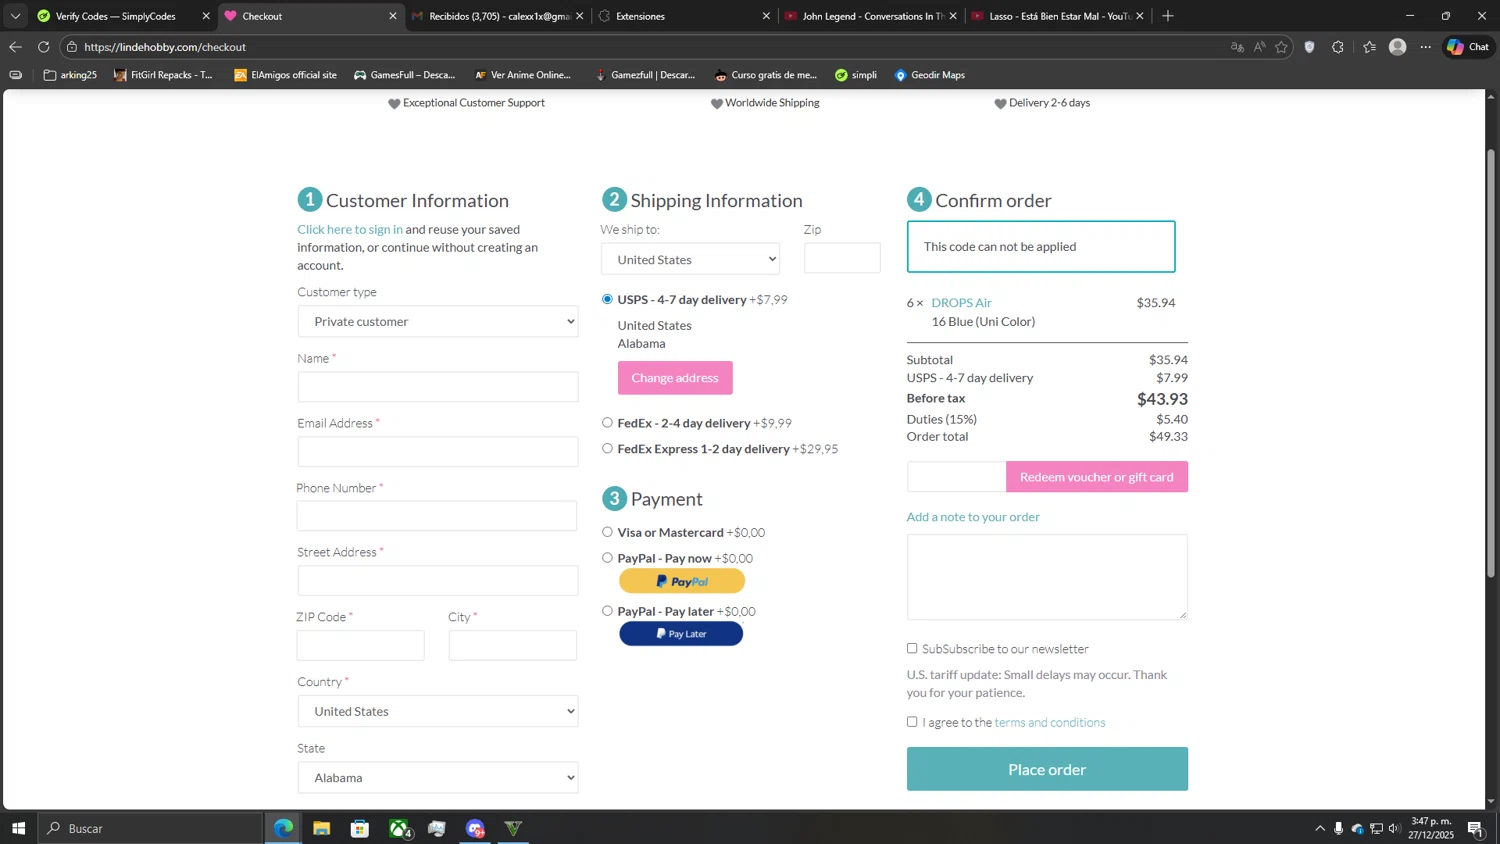Viewport: 1500px width, 844px height.
Task: Choose Visa or Mastercard payment
Action: tap(607, 532)
